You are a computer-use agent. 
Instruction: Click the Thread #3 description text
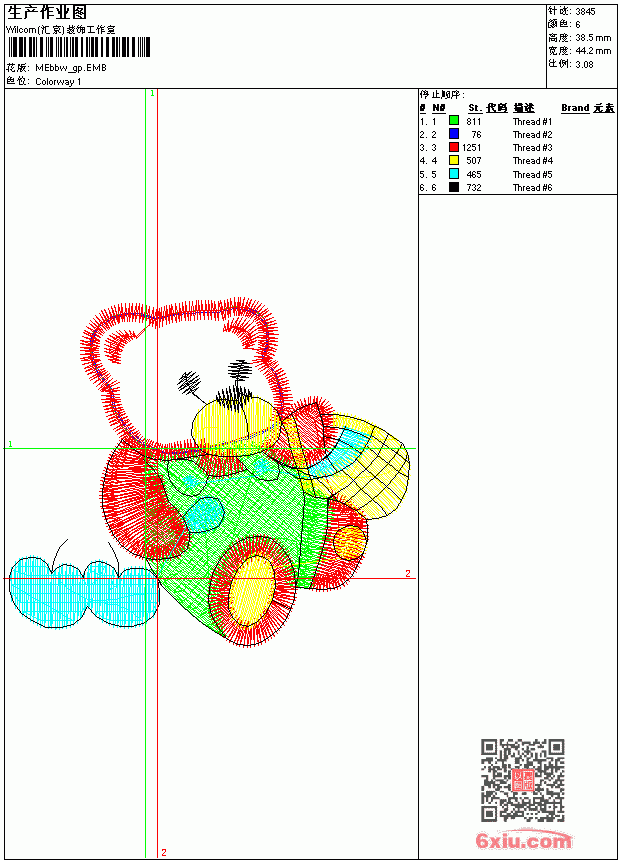pyautogui.click(x=532, y=148)
